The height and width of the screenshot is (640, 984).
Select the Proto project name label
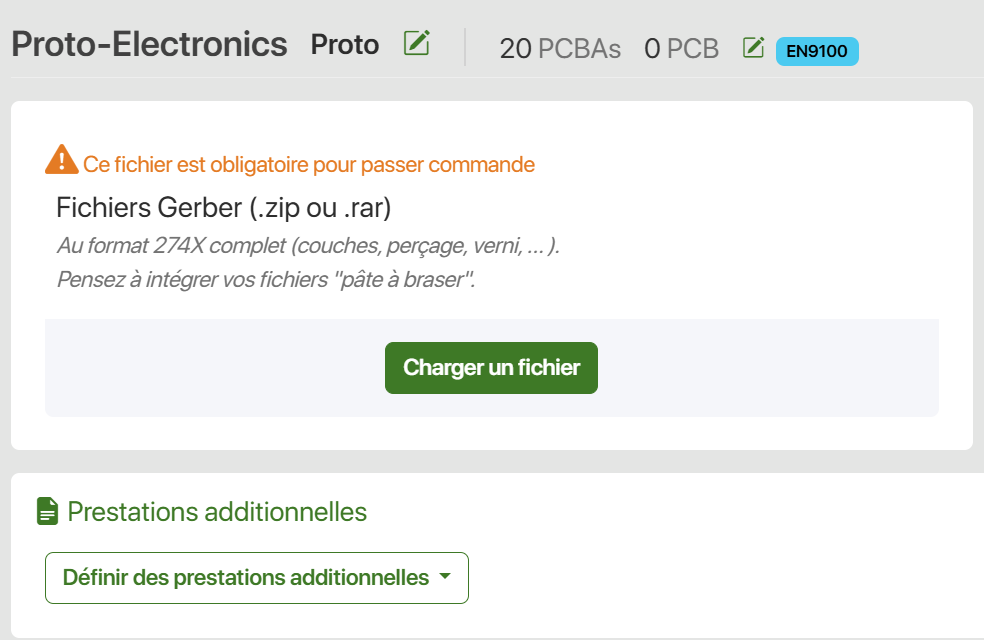(x=345, y=45)
